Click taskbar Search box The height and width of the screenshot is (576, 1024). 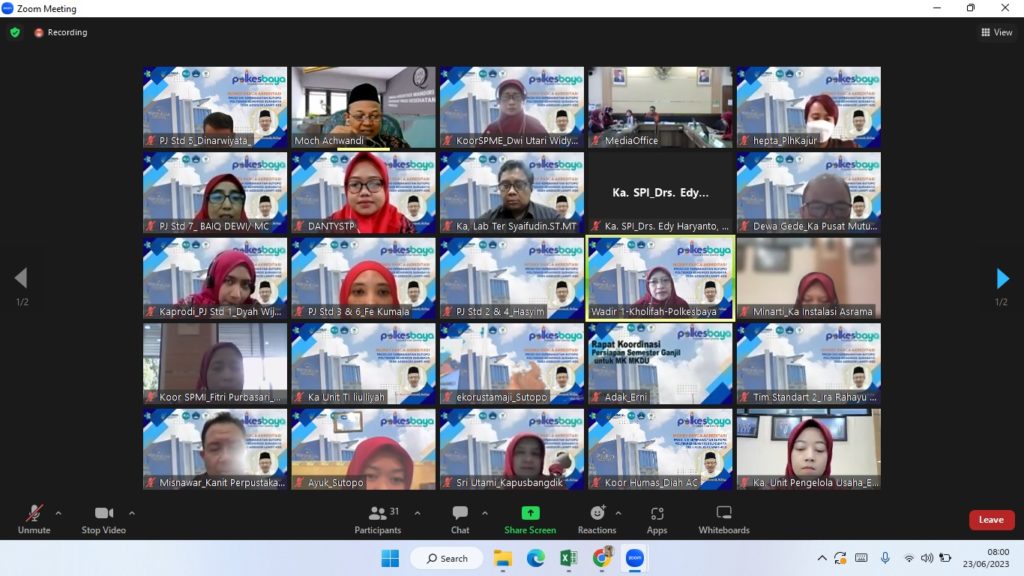[x=447, y=558]
